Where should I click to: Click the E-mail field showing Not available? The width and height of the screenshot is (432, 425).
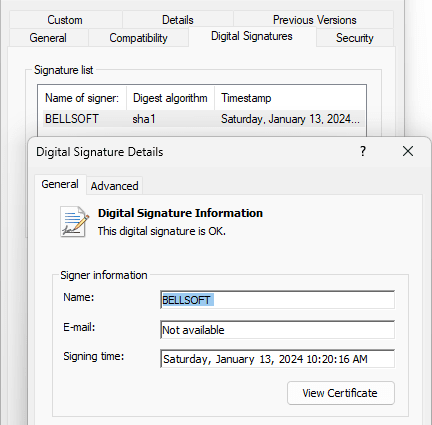(277, 330)
